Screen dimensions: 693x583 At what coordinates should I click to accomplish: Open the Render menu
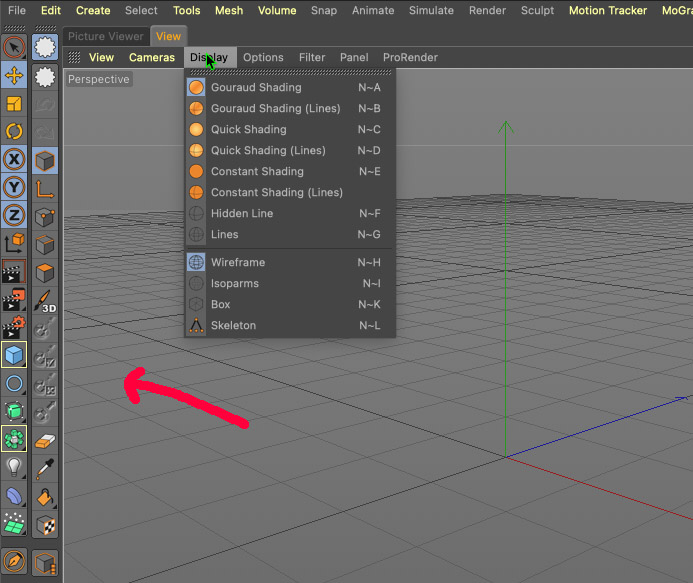click(x=487, y=10)
